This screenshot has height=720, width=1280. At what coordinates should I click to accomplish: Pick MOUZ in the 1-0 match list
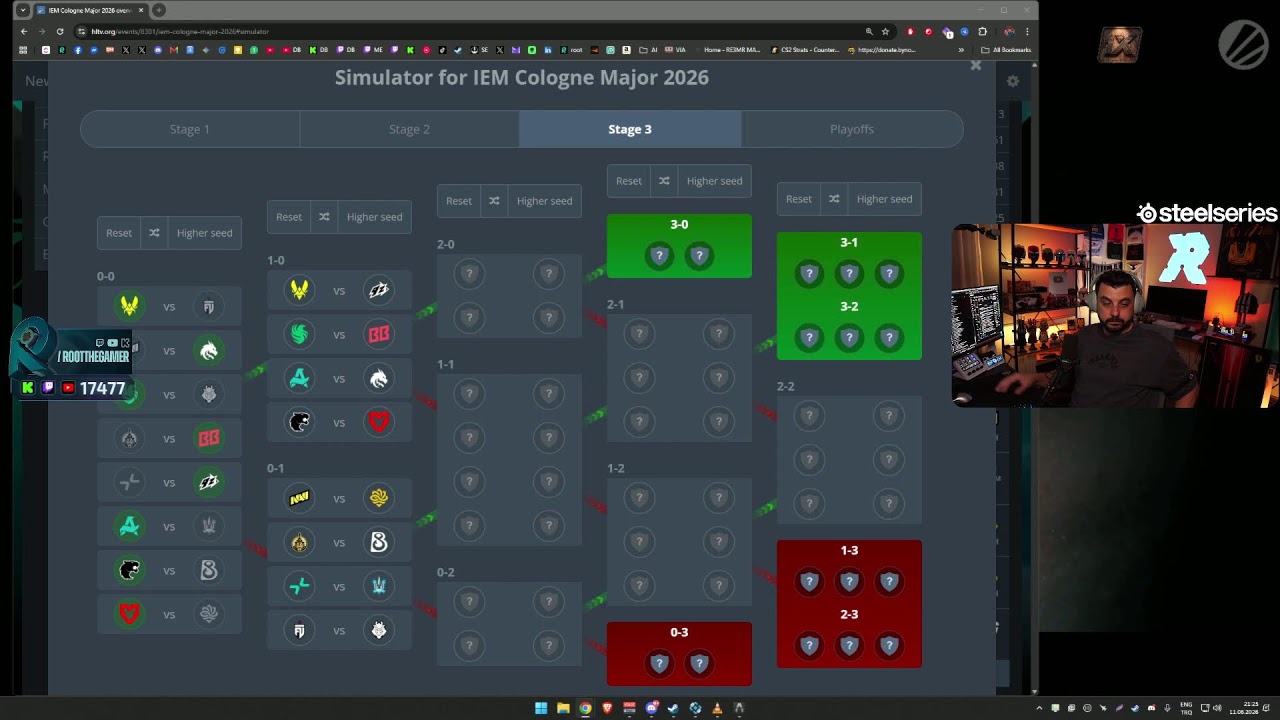pos(379,422)
